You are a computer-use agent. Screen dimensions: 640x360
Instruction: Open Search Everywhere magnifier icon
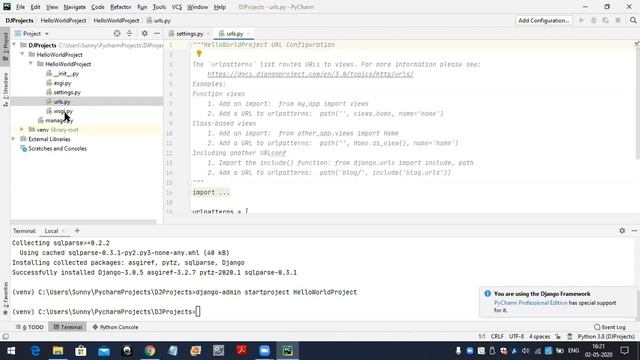click(633, 20)
